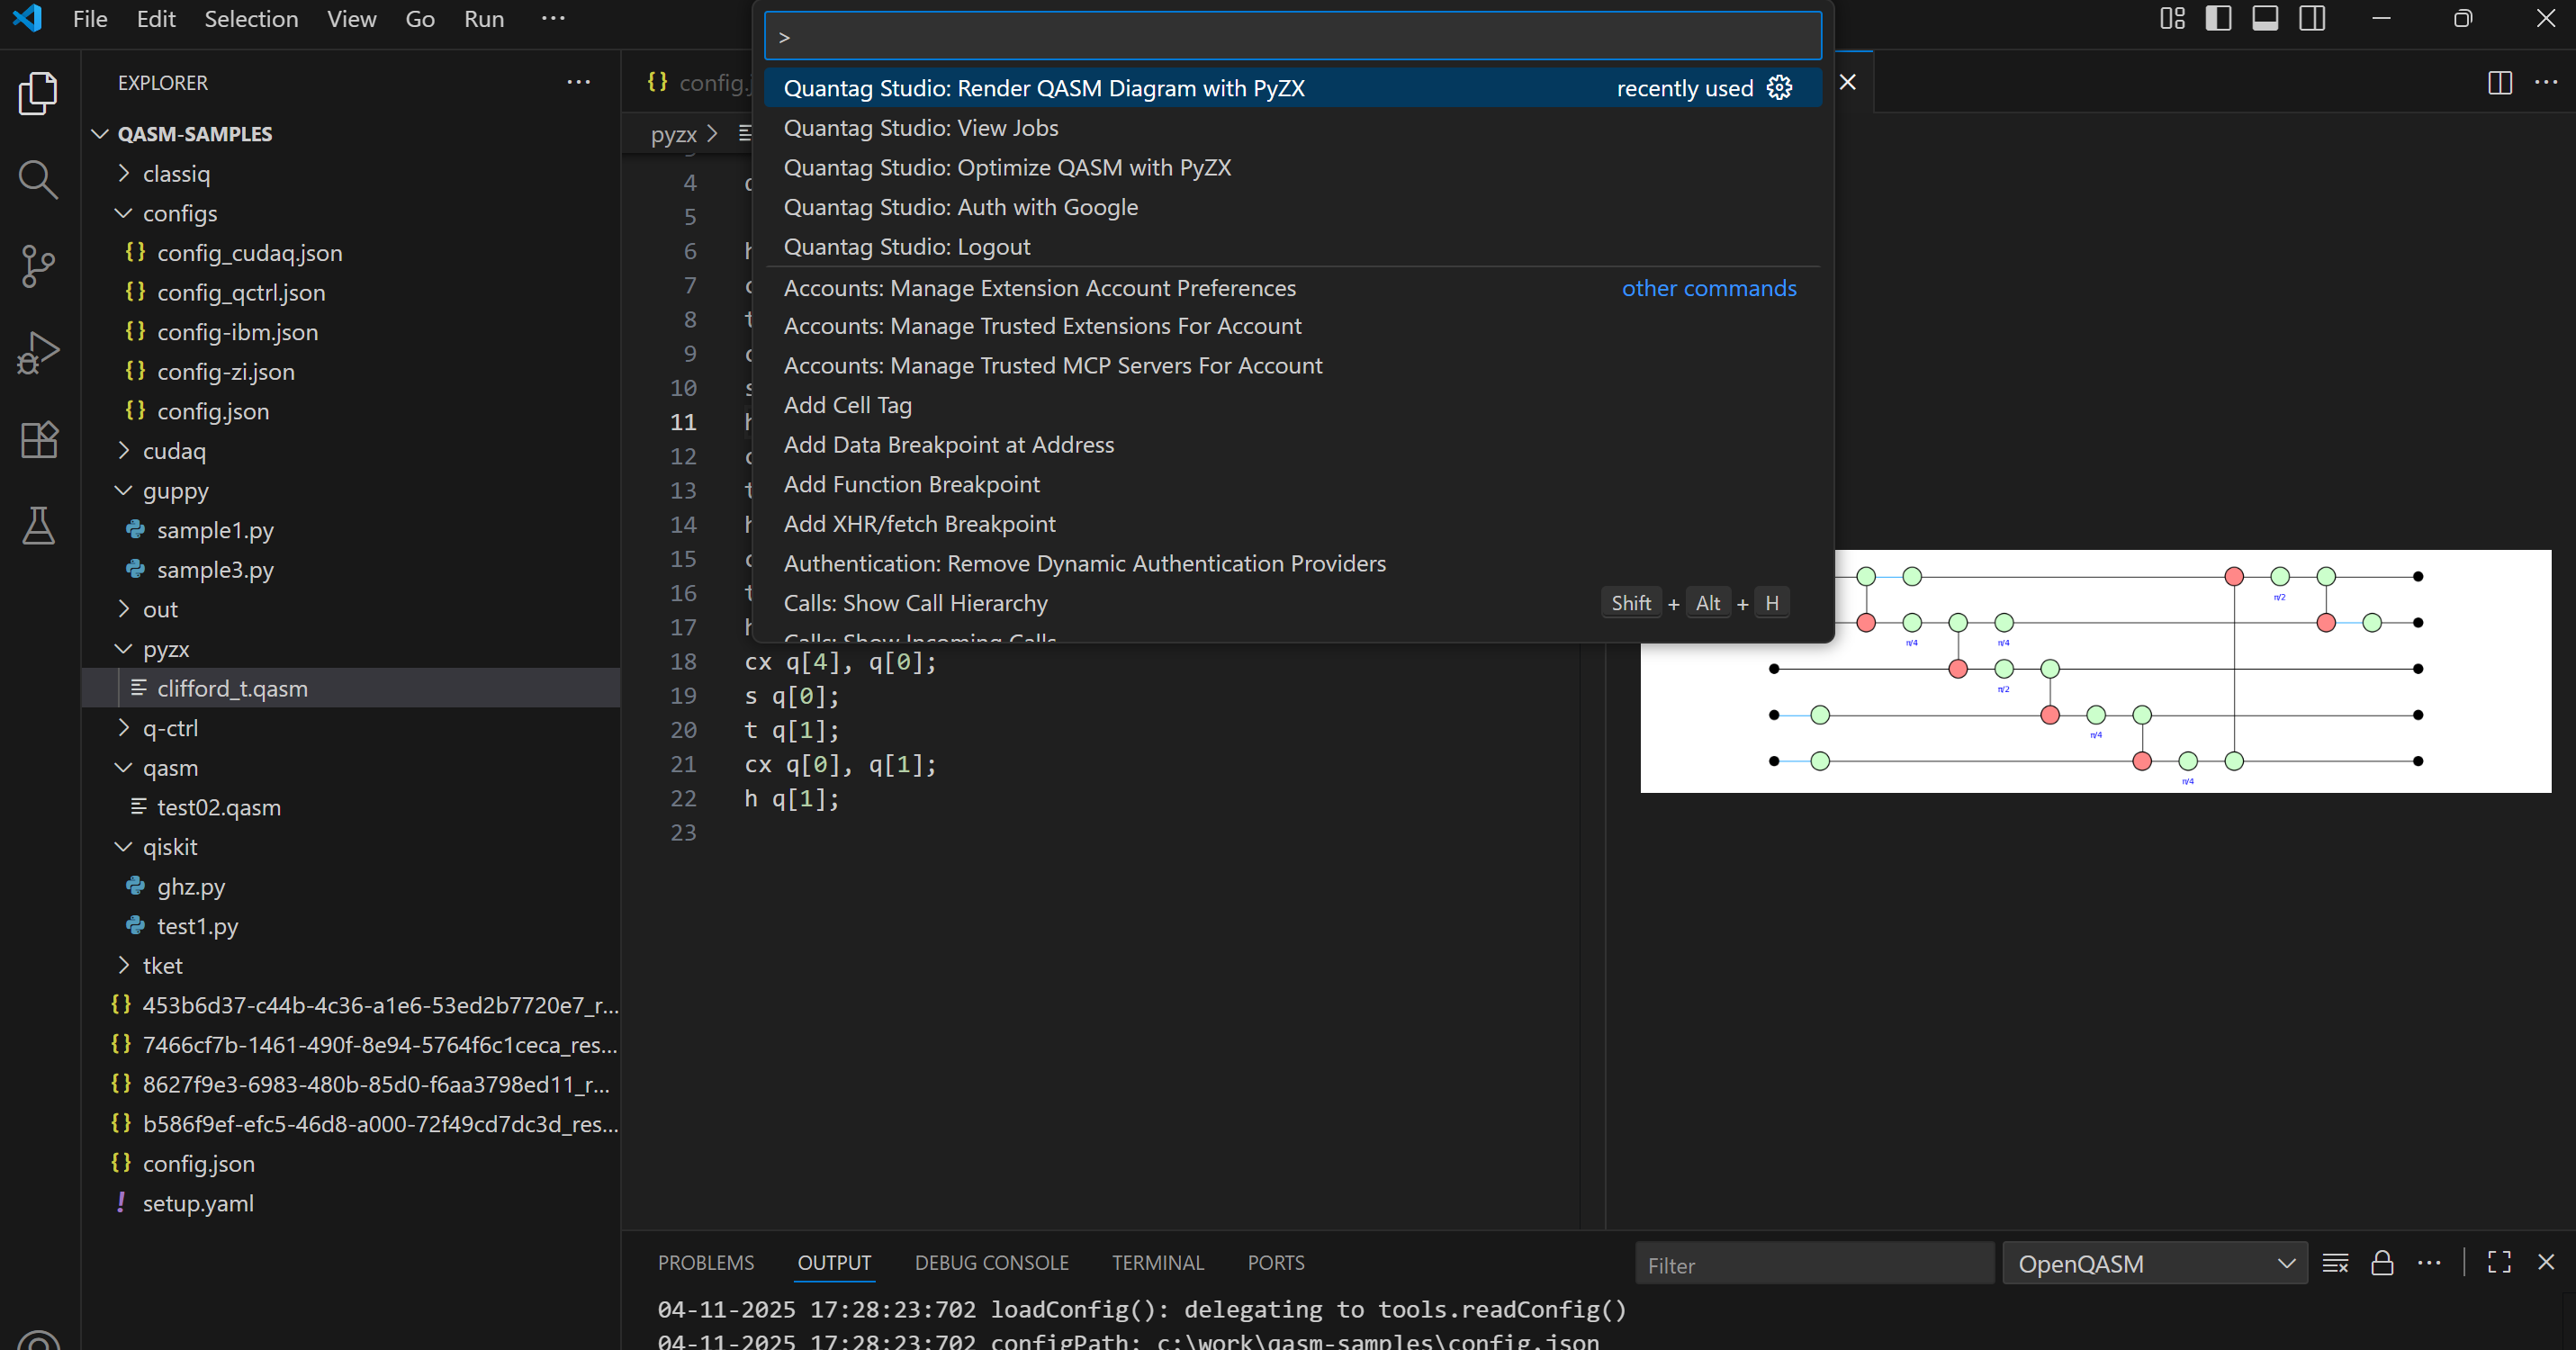Image resolution: width=2576 pixels, height=1350 pixels.
Task: Toggle the primary side bar visibility
Action: tap(2218, 19)
